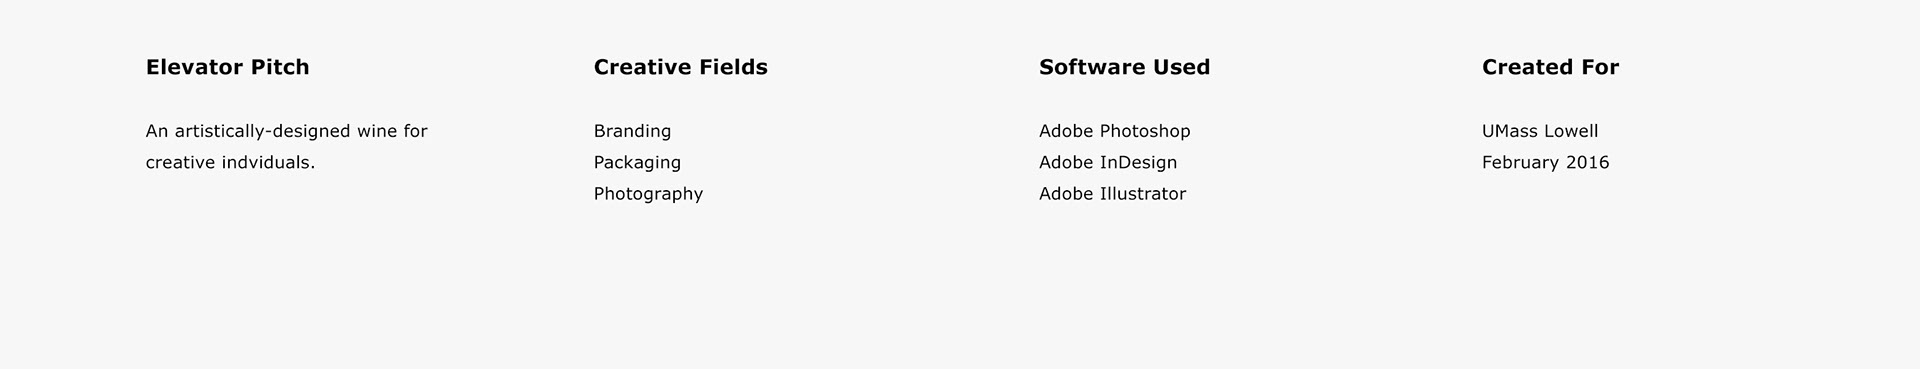
Task: Click the Created For heading
Action: 1550,67
